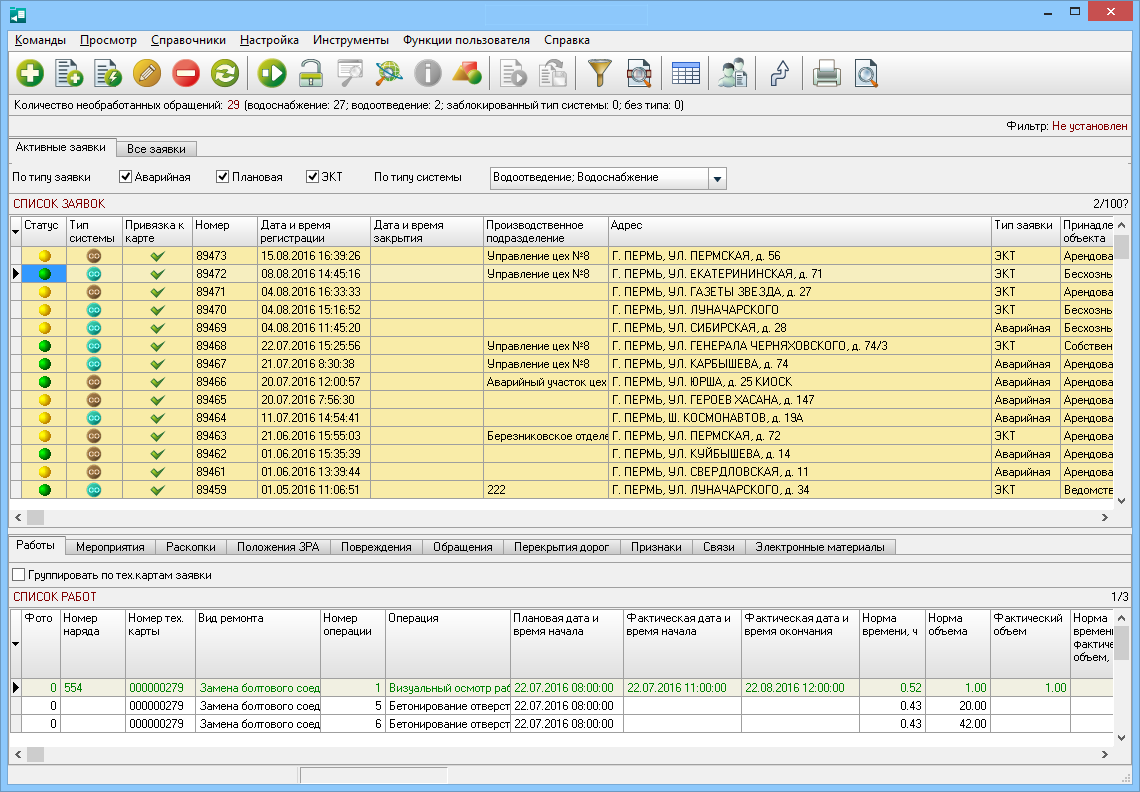This screenshot has width=1140, height=792.
Task: Click the printer icon in toolbar
Action: pos(826,73)
